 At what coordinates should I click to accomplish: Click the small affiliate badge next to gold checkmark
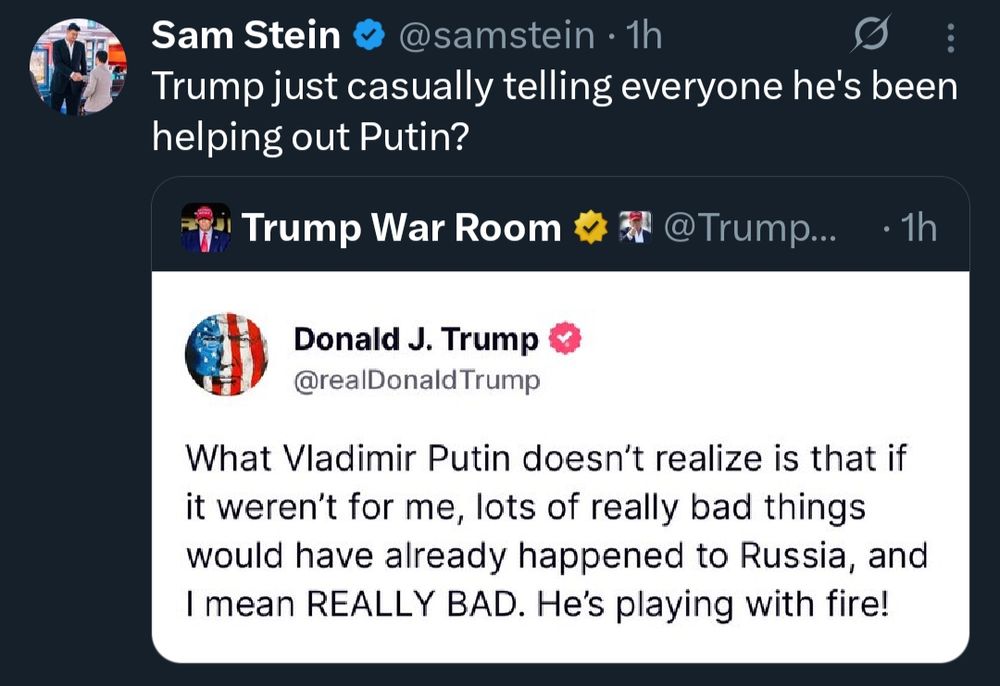[x=635, y=227]
